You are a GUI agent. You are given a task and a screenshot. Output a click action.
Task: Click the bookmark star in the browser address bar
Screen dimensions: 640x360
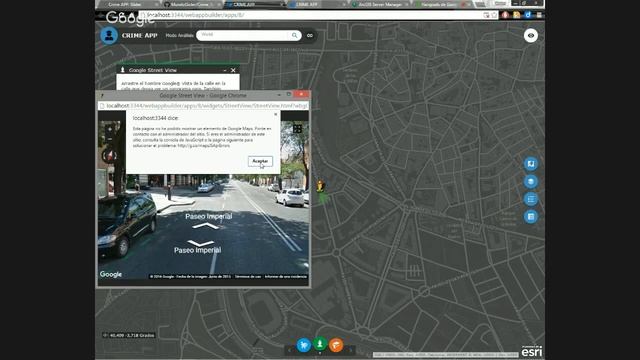point(494,15)
